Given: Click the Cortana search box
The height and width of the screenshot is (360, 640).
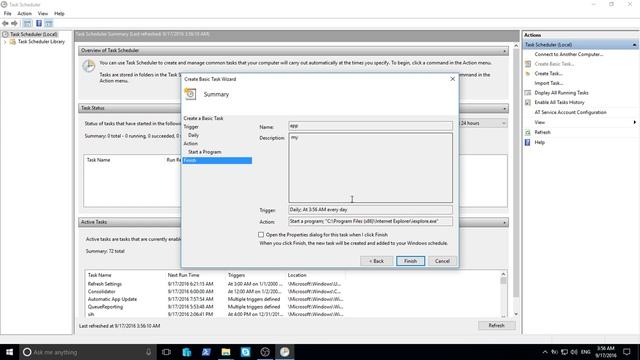Looking at the screenshot, I should pos(88,352).
